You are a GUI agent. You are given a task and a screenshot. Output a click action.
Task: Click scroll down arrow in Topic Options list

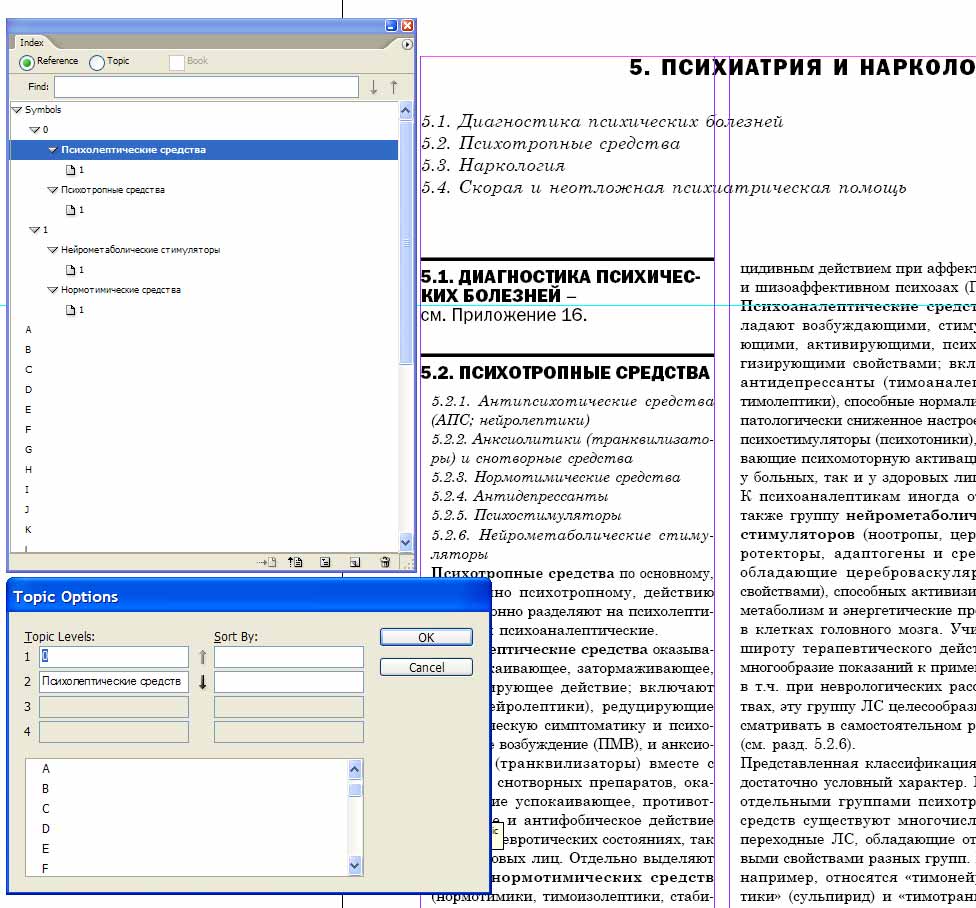(355, 865)
